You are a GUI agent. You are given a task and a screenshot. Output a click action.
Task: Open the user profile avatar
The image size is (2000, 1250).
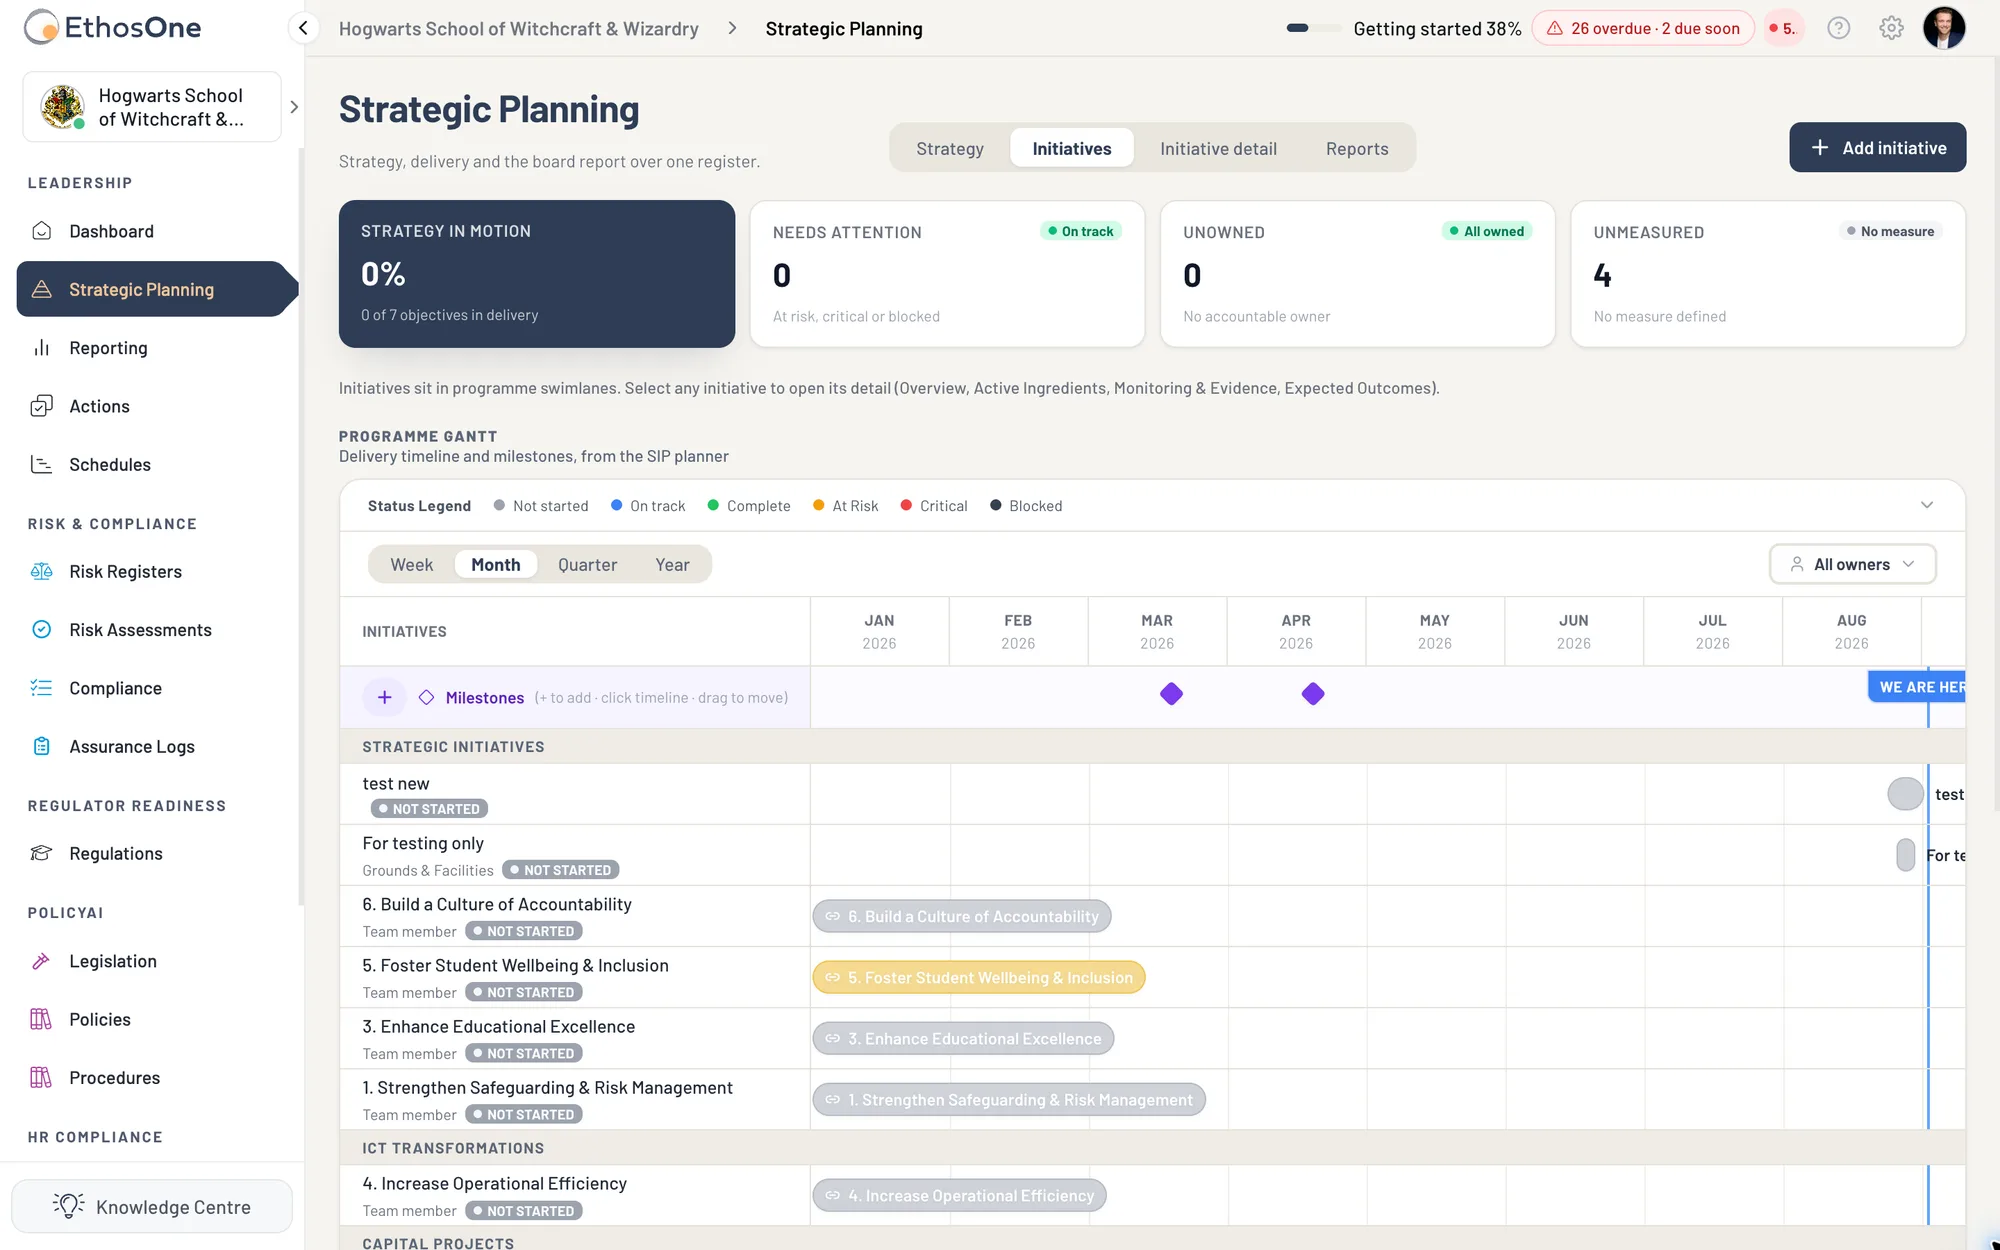[x=1944, y=28]
